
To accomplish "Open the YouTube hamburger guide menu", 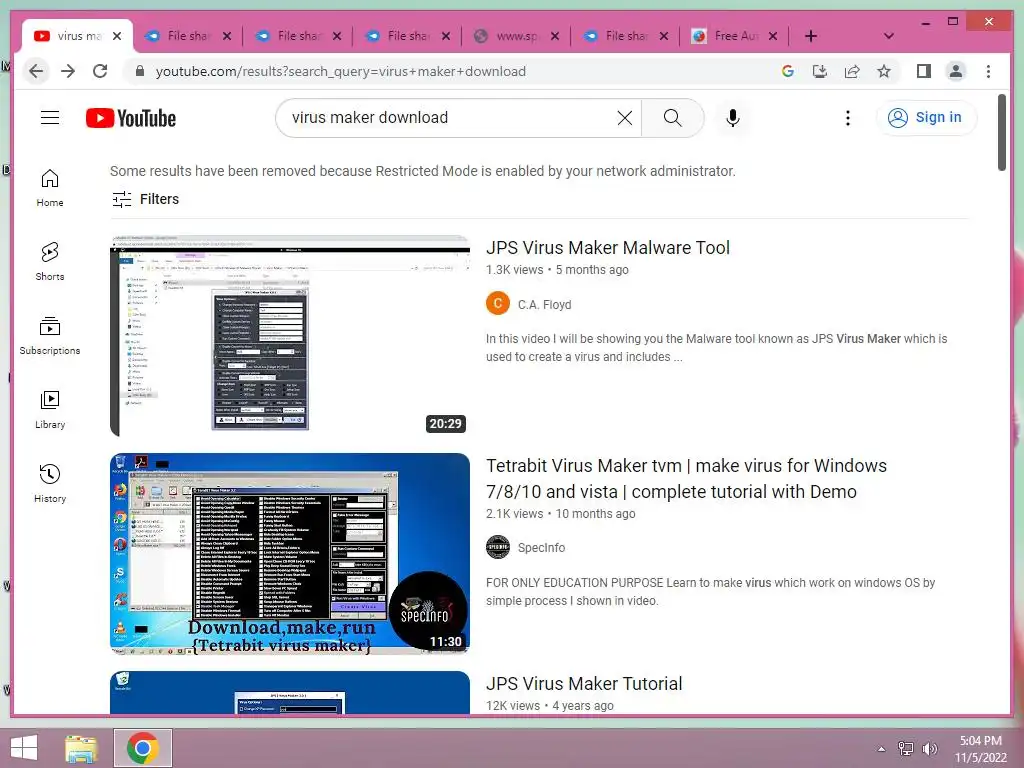I will (x=50, y=118).
